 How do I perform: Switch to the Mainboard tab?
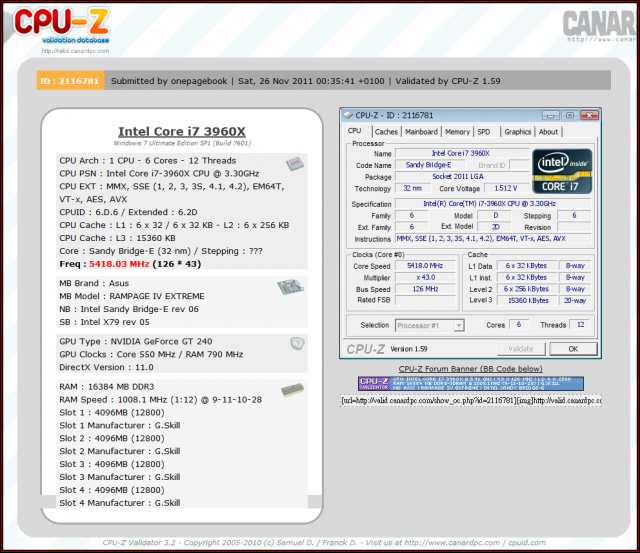click(421, 132)
